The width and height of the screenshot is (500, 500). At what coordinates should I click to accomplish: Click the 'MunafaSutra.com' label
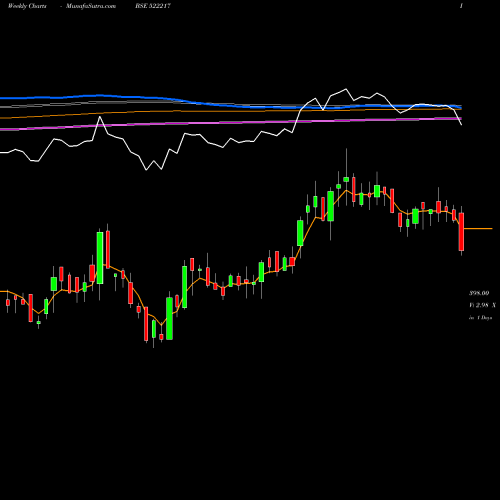click(91, 6)
